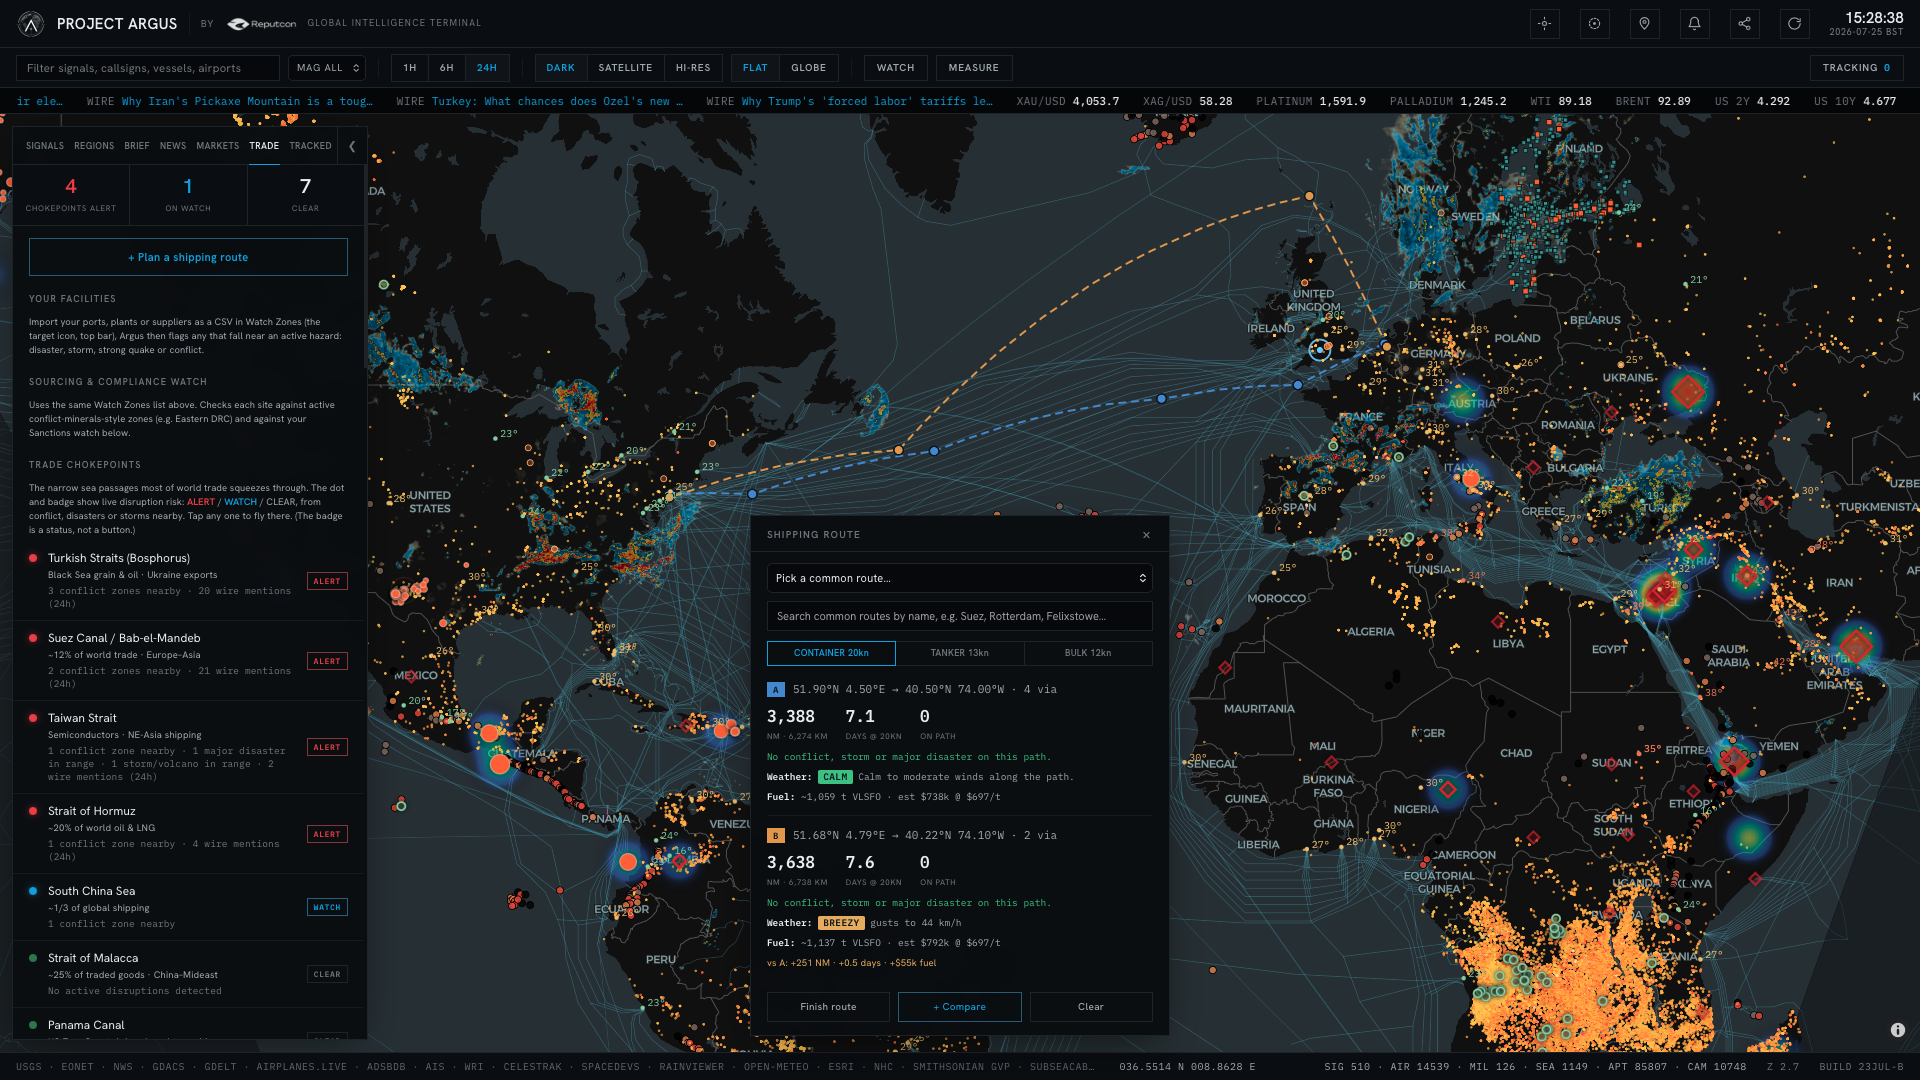Click the red diamond marker over Ukraine

1688,391
